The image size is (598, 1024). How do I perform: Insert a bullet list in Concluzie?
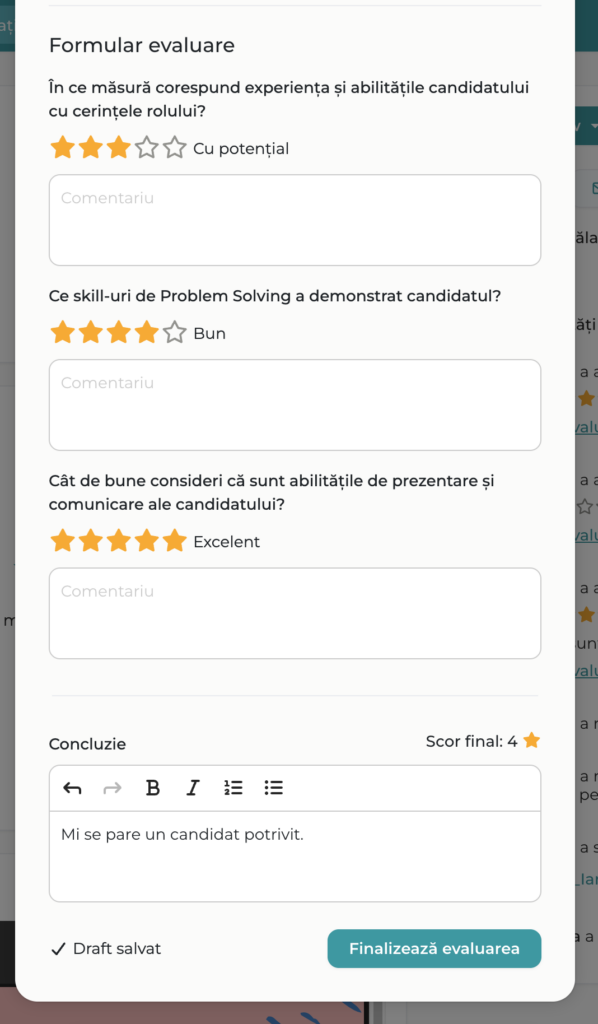(x=273, y=788)
